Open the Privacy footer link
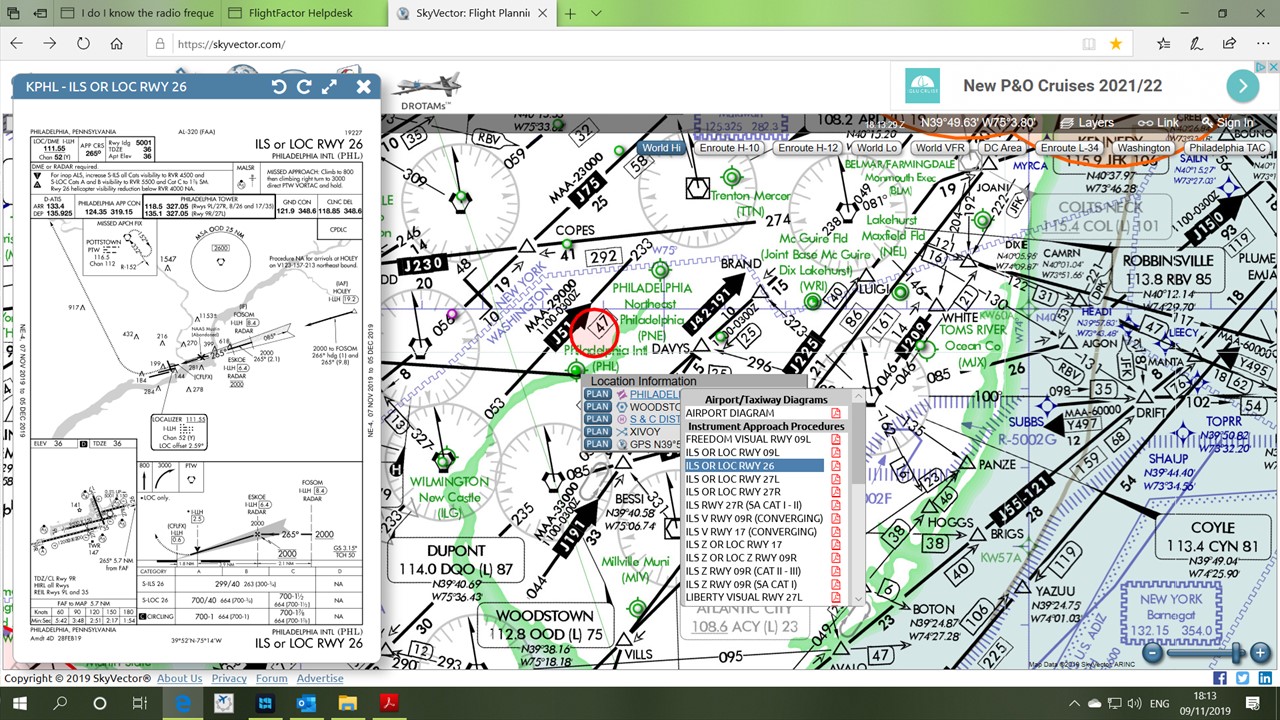Image resolution: width=1280 pixels, height=720 pixels. pyautogui.click(x=229, y=678)
